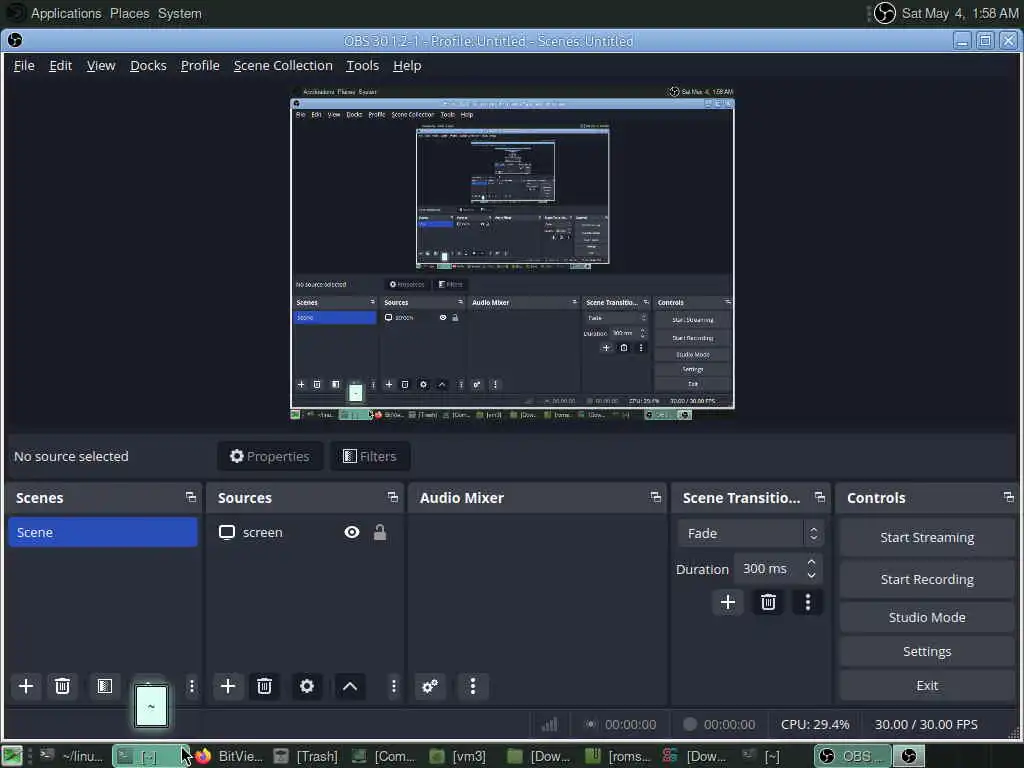
Task: Open the View menu
Action: pos(101,65)
